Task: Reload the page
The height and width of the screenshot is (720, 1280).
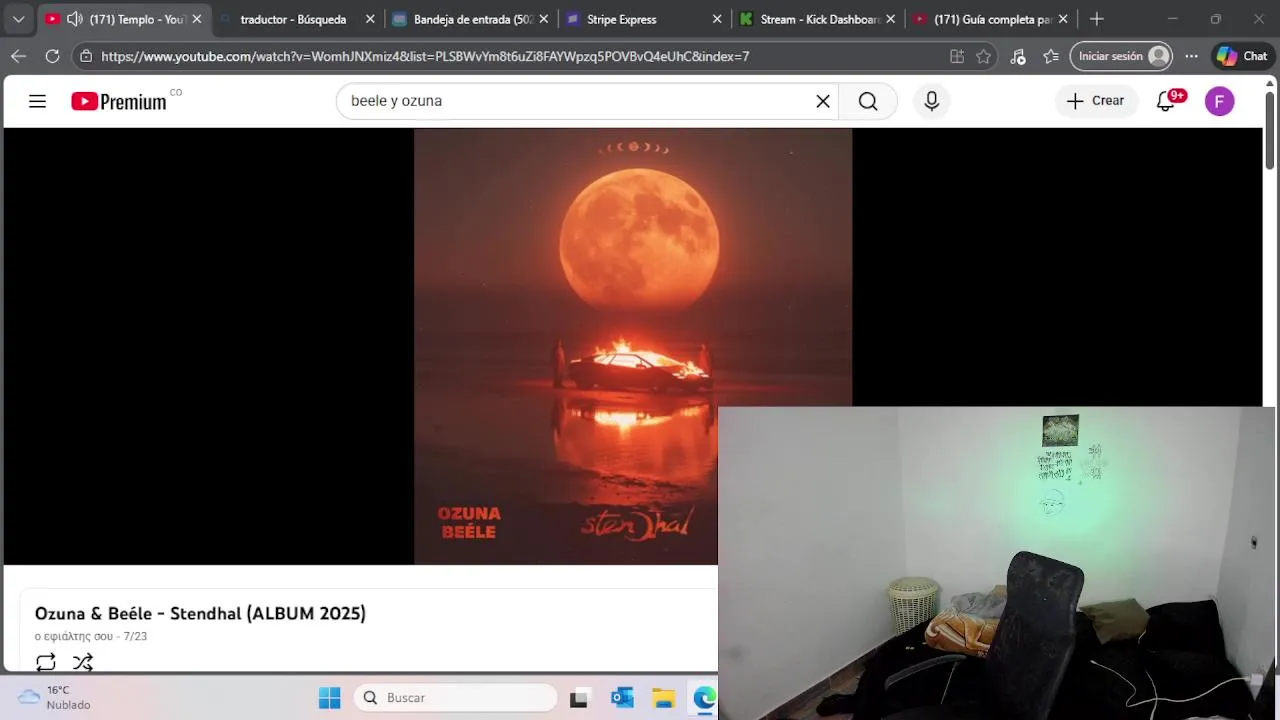Action: (52, 56)
